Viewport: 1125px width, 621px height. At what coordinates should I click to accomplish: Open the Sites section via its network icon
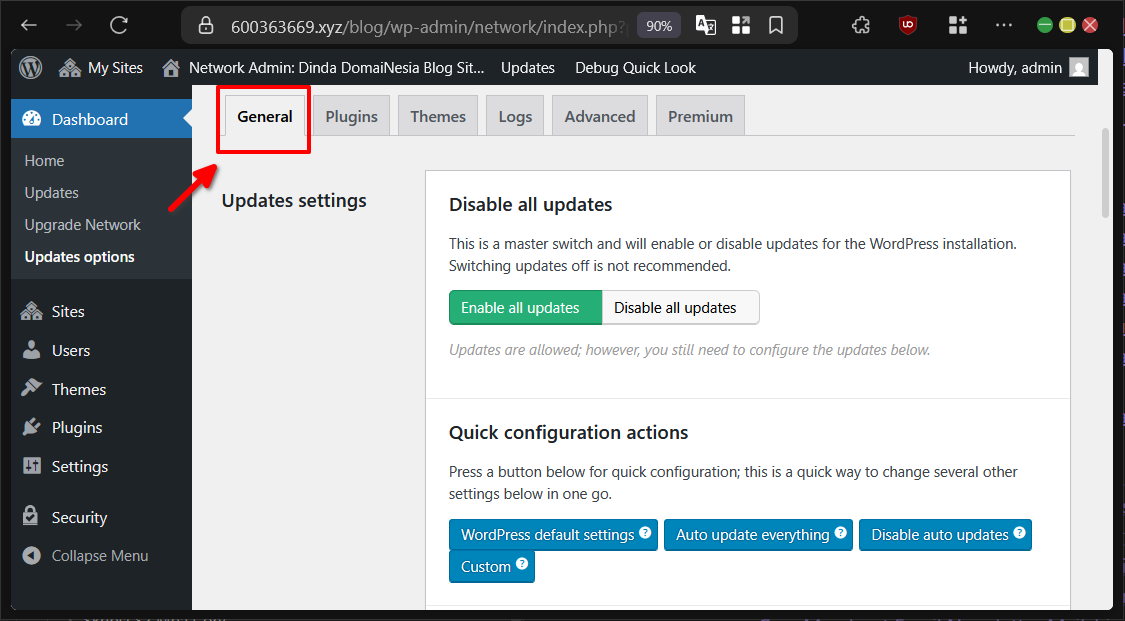tap(31, 311)
